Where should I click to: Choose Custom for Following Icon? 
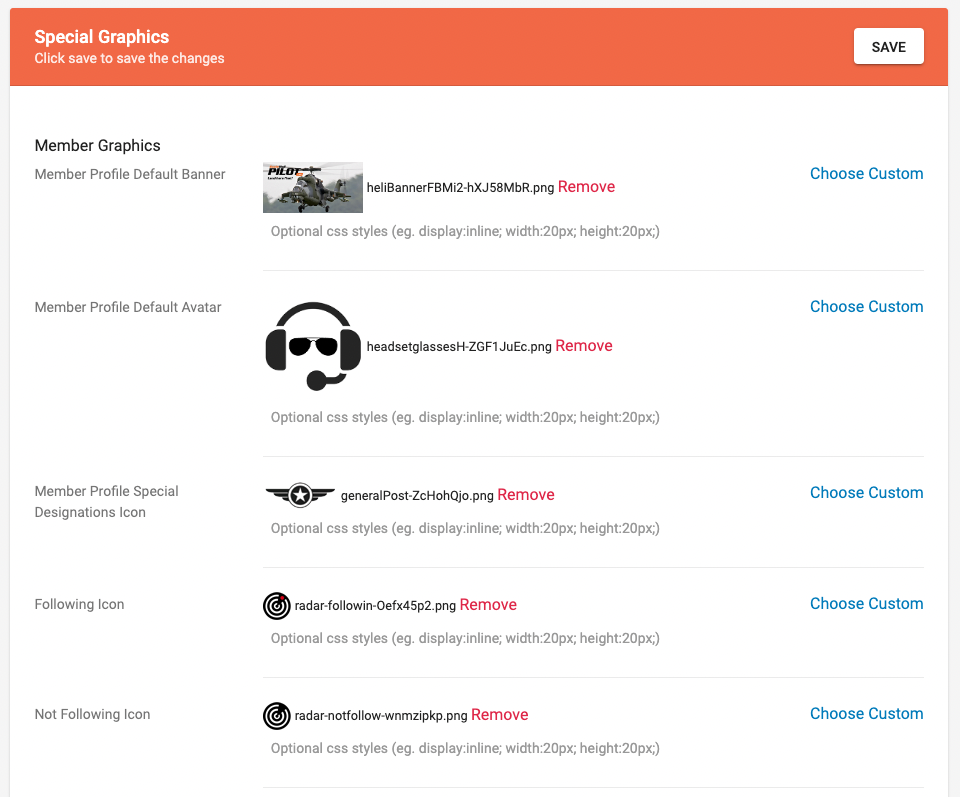click(866, 604)
